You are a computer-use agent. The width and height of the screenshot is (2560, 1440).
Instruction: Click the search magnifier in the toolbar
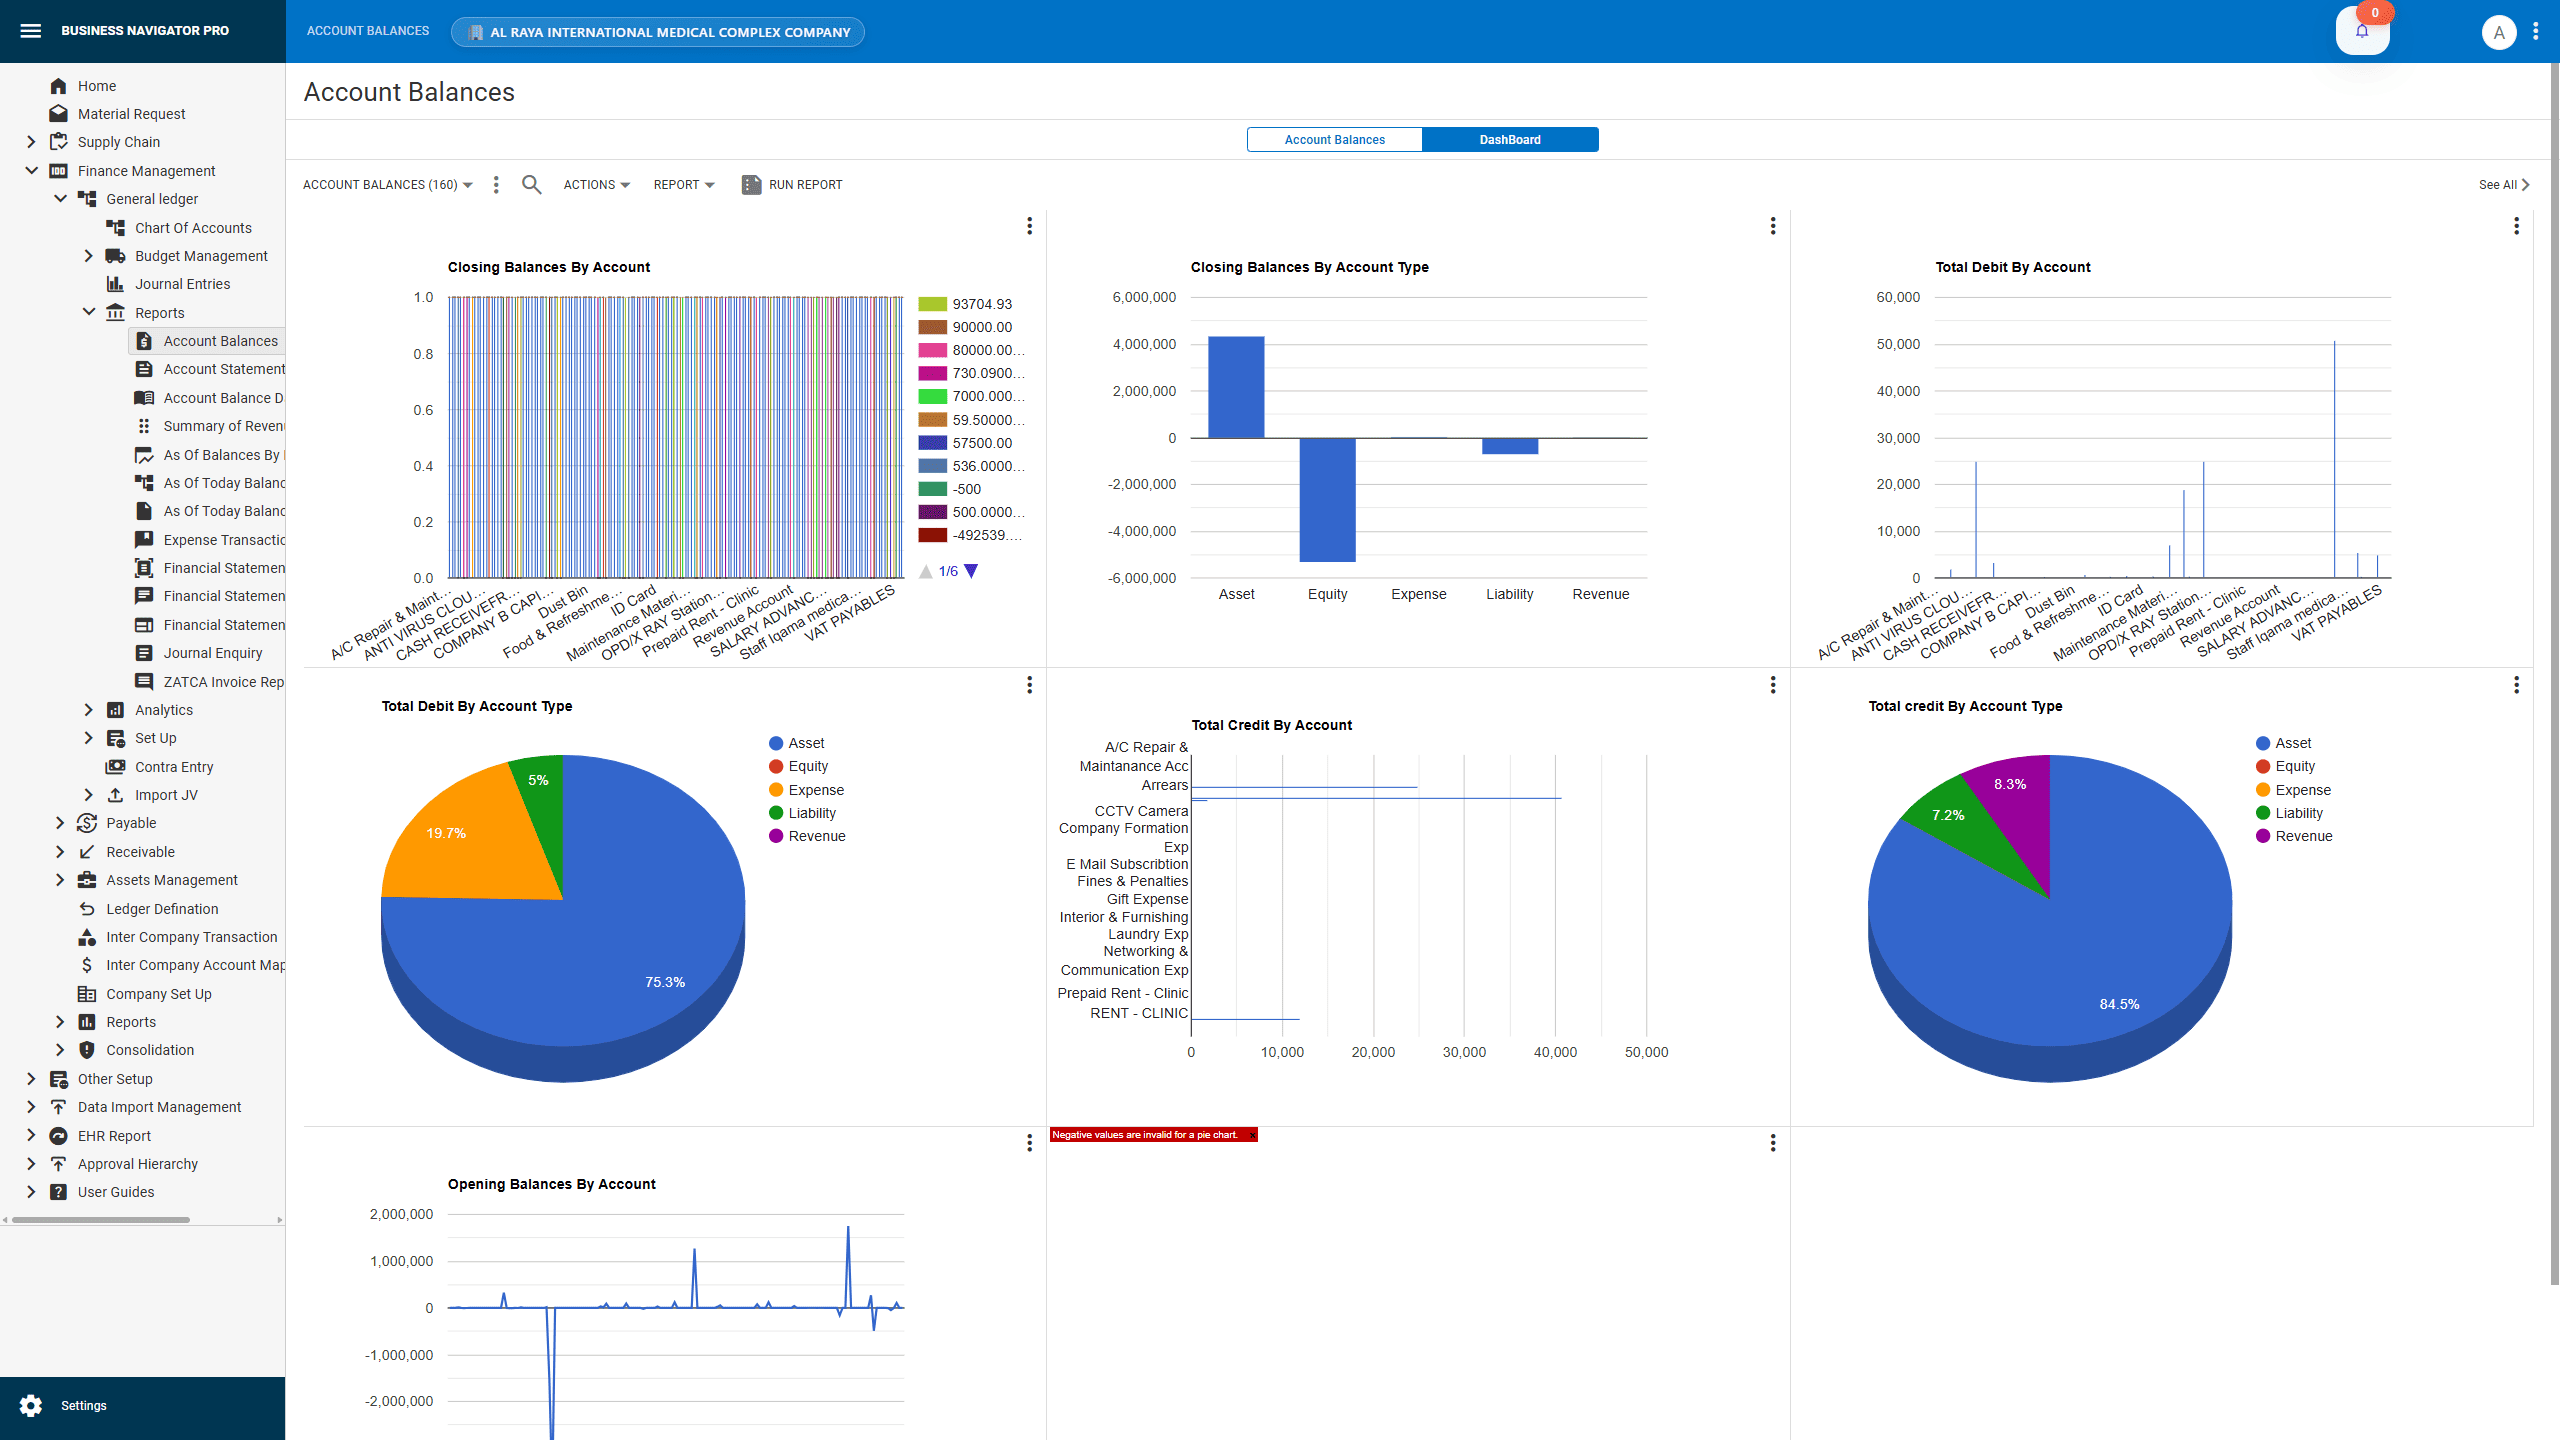pos(531,184)
